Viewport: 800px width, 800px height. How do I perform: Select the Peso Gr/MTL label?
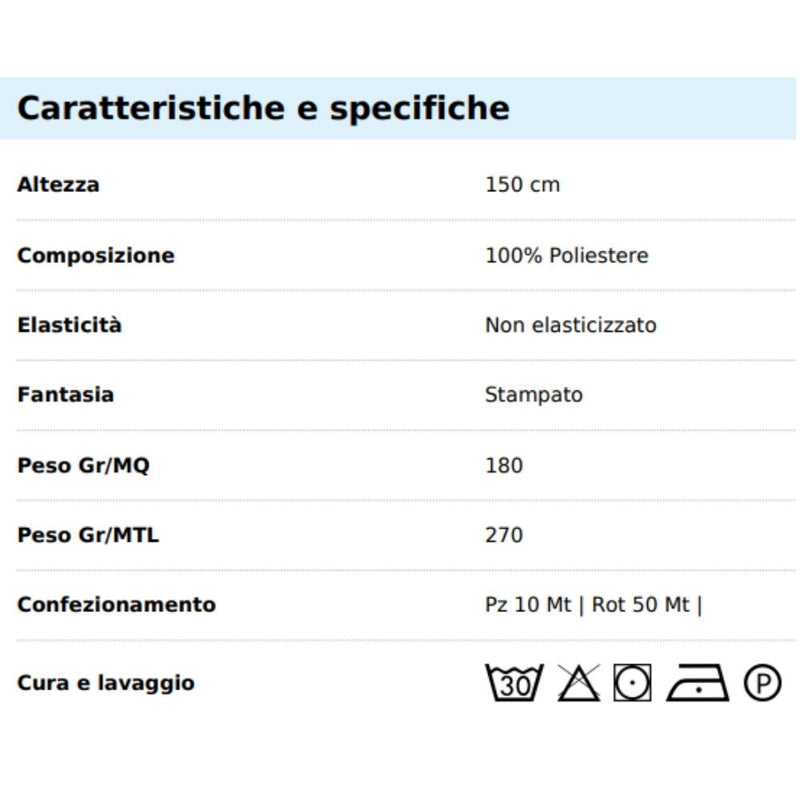coord(88,535)
